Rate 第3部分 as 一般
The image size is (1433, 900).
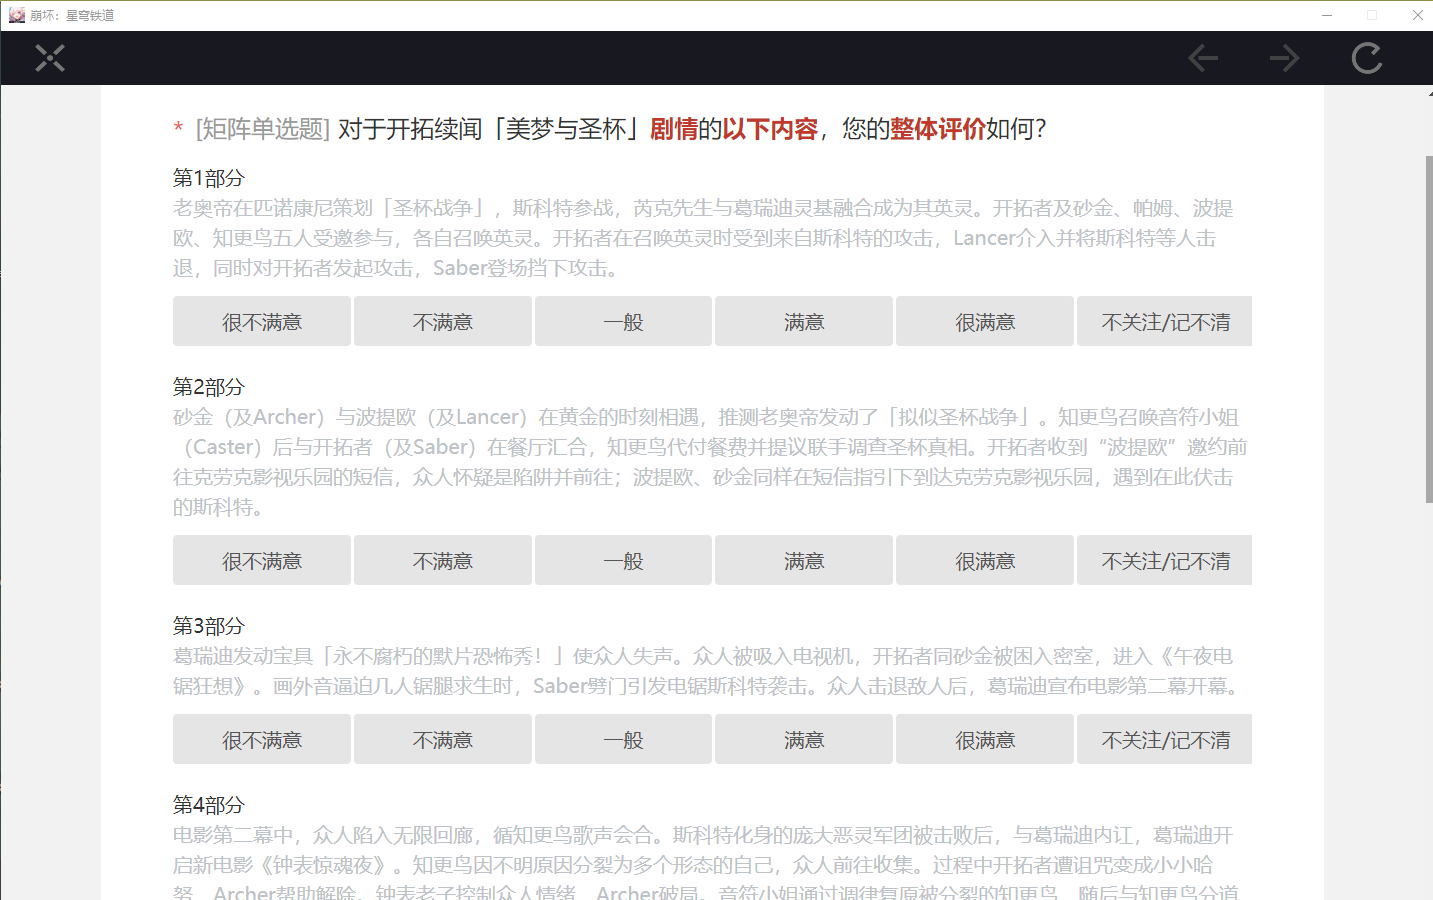pyautogui.click(x=623, y=740)
